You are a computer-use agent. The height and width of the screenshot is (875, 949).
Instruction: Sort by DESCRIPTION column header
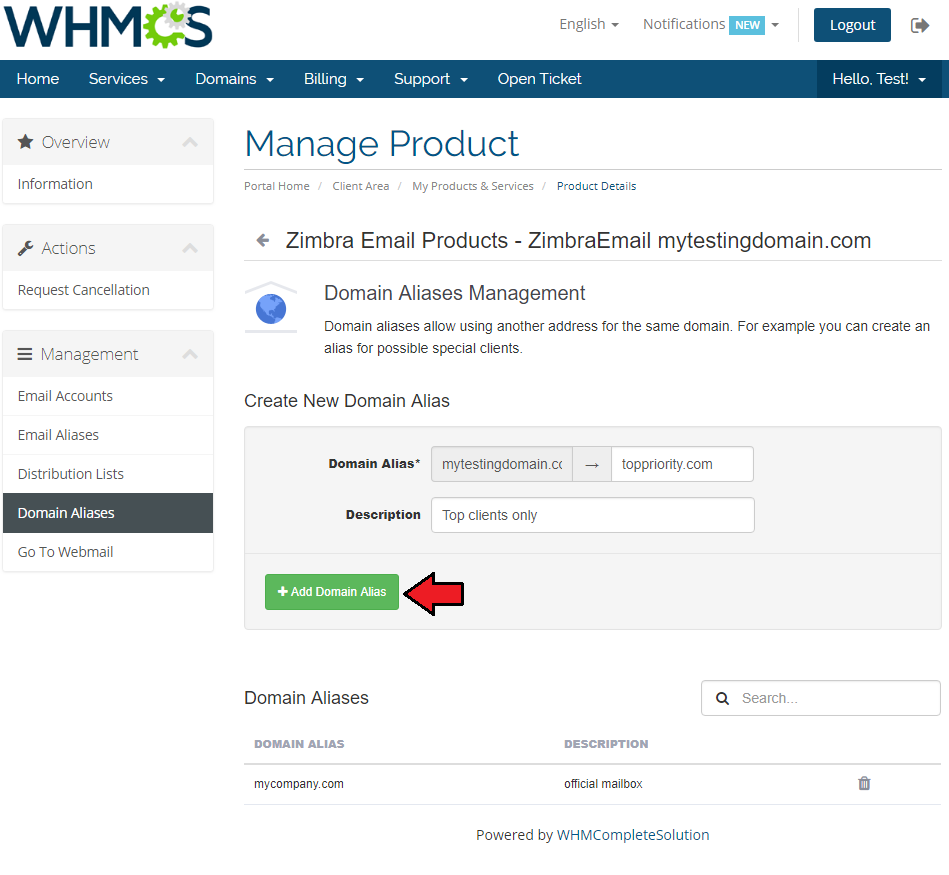click(606, 744)
